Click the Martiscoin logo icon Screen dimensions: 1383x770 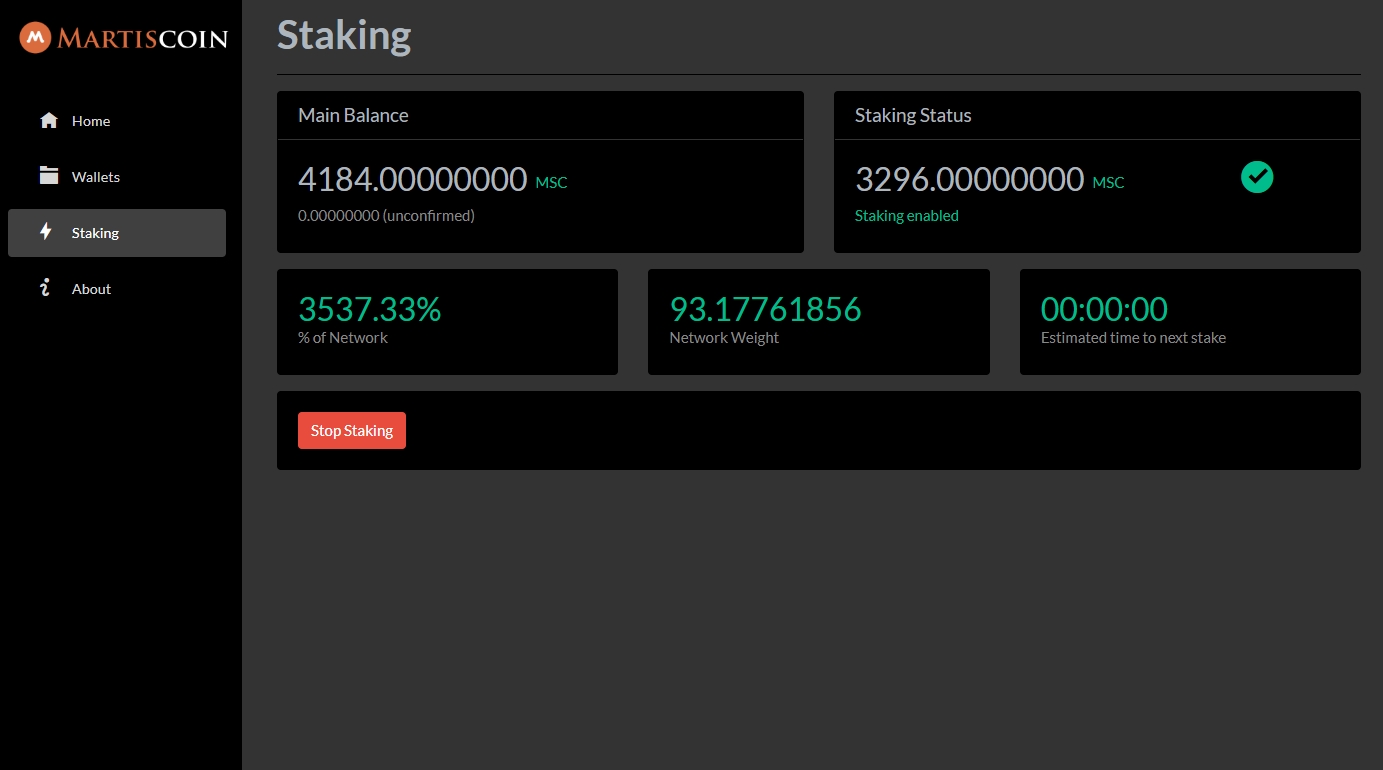tap(35, 38)
